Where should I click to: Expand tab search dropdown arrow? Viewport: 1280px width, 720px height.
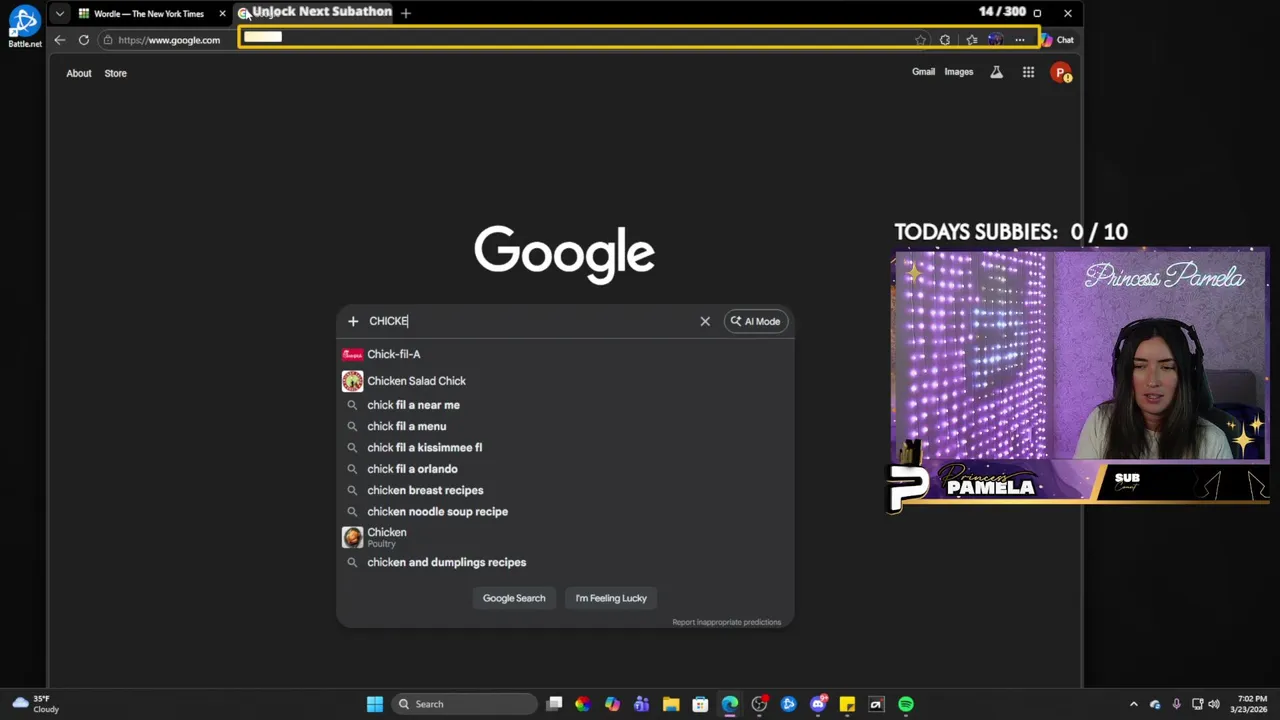pos(60,13)
